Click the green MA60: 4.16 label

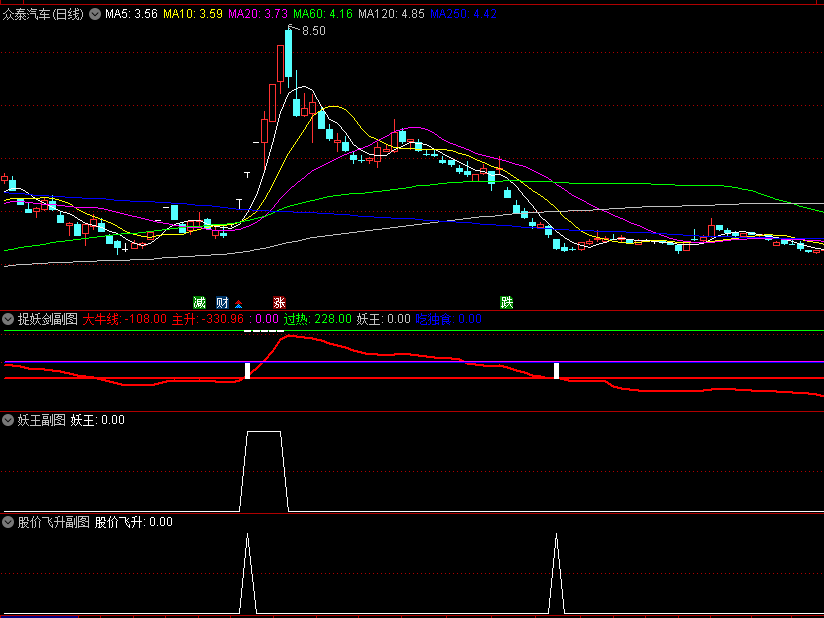click(323, 14)
